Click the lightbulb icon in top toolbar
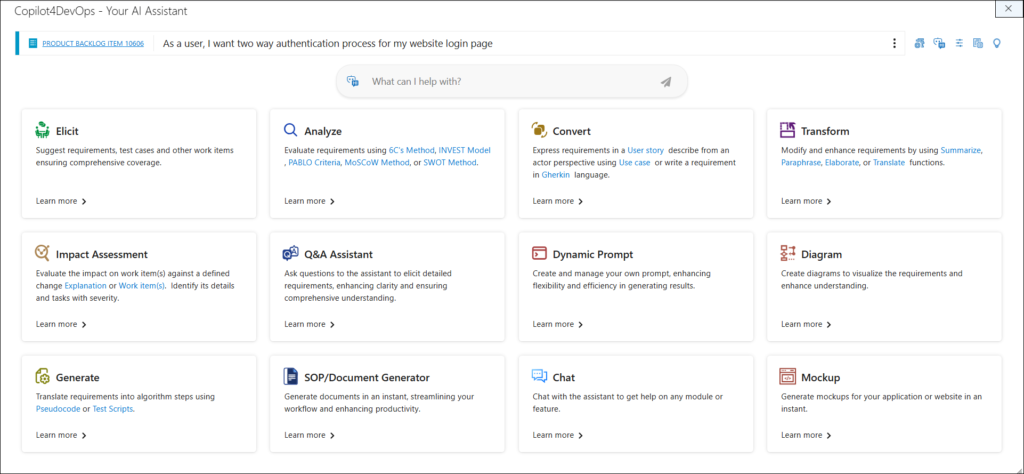The image size is (1024, 474). pos(996,43)
